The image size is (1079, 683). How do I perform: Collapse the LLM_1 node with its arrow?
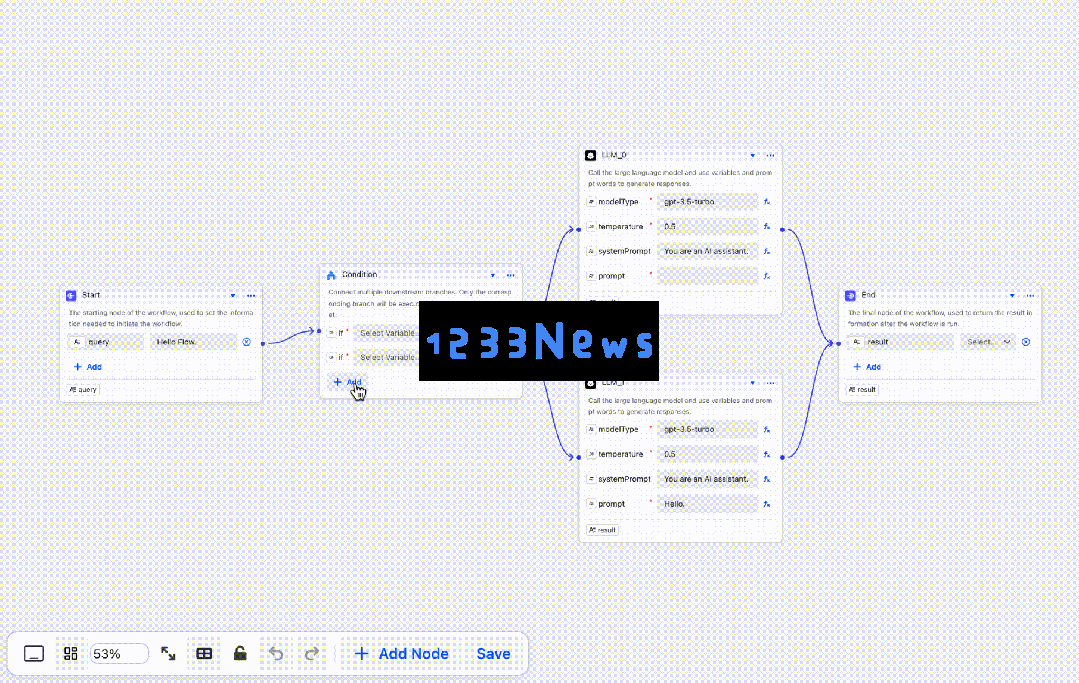[752, 383]
